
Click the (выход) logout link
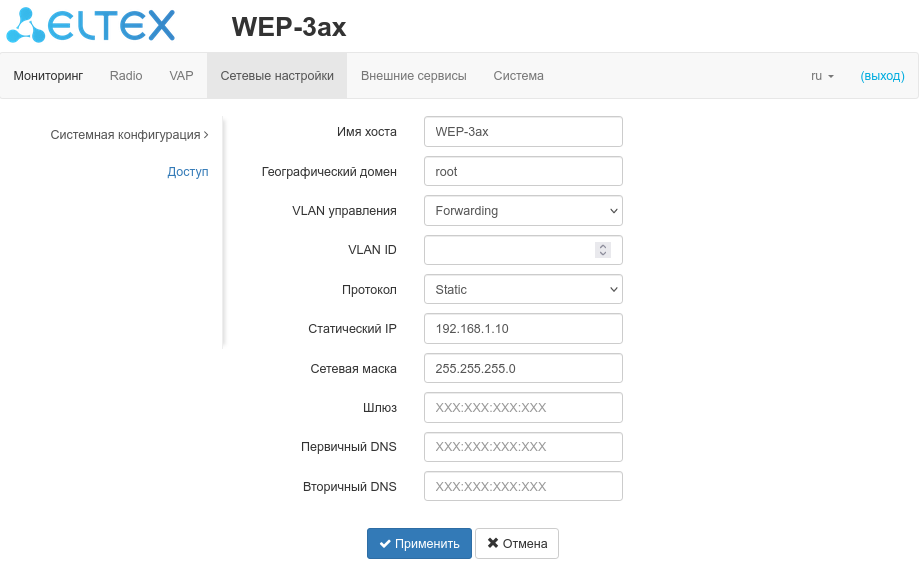tap(882, 76)
